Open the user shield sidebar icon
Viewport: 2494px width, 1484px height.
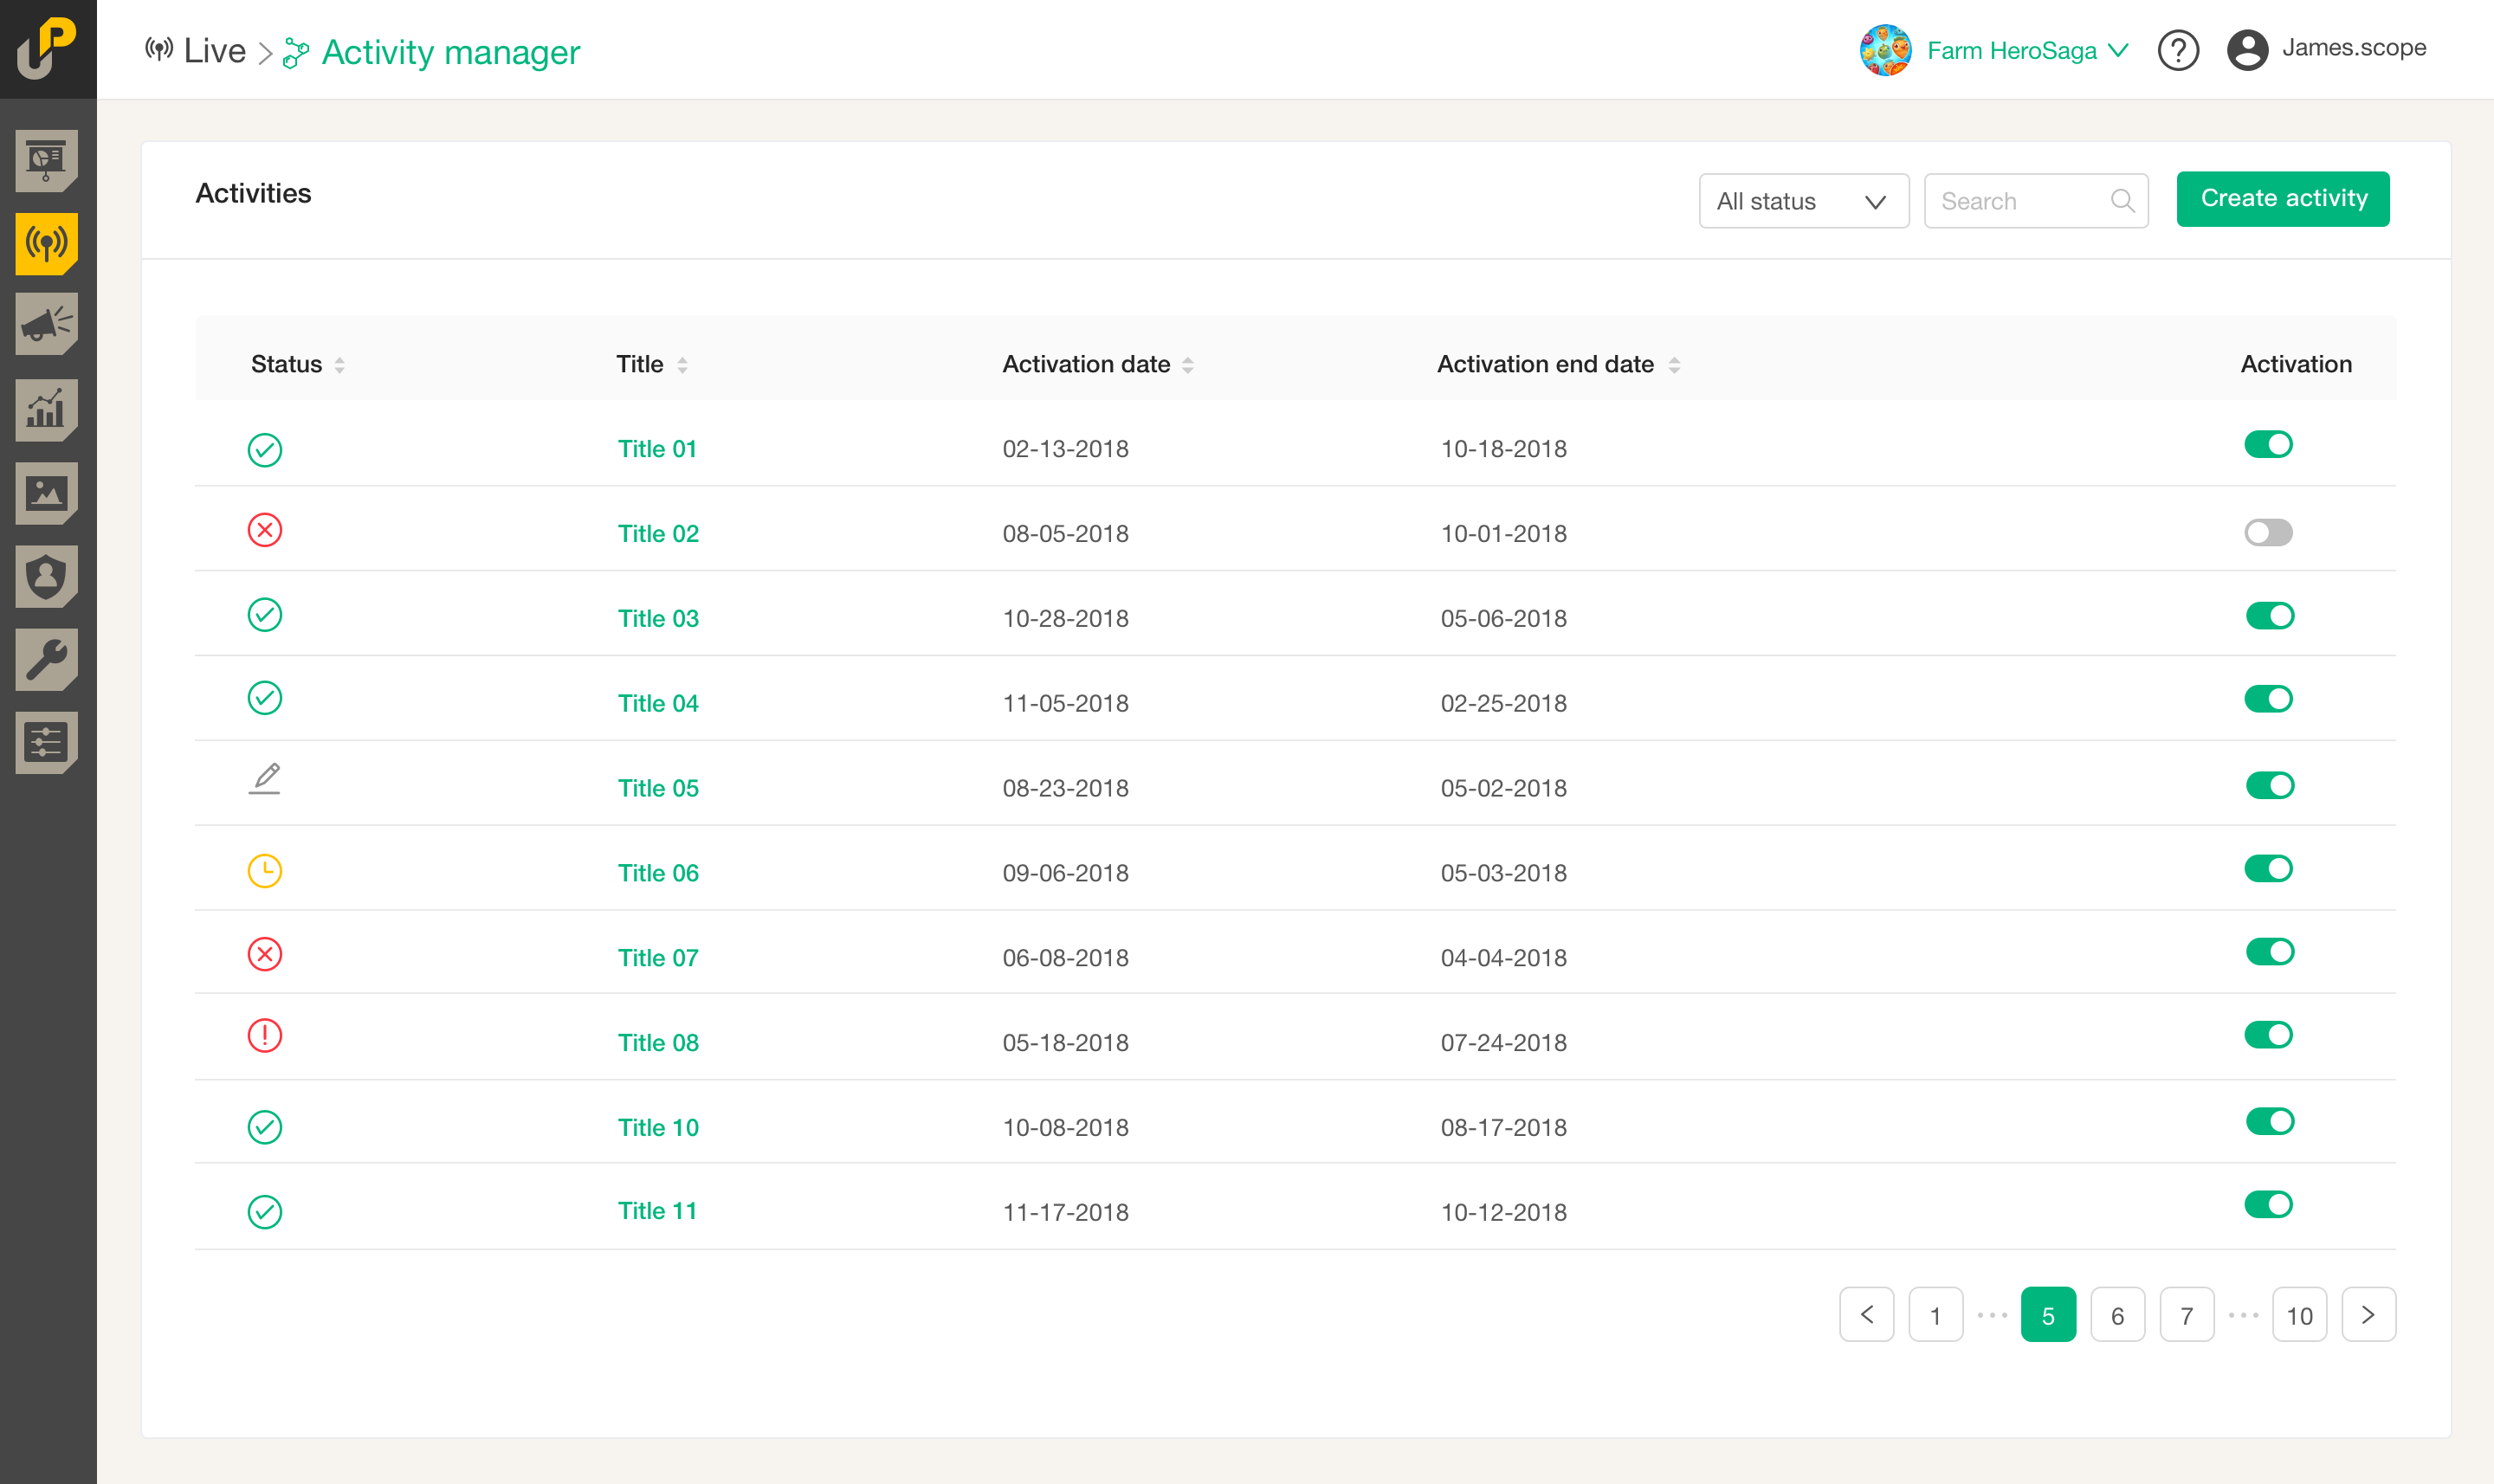pyautogui.click(x=47, y=576)
